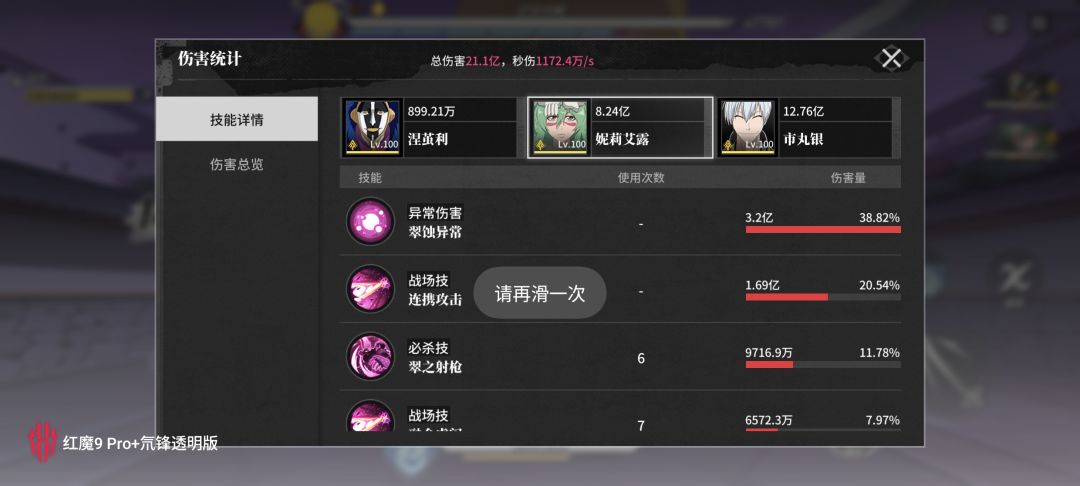1080x486 pixels.
Task: Click the 翠蚀异常 abnormal damage skill icon
Action: [371, 222]
